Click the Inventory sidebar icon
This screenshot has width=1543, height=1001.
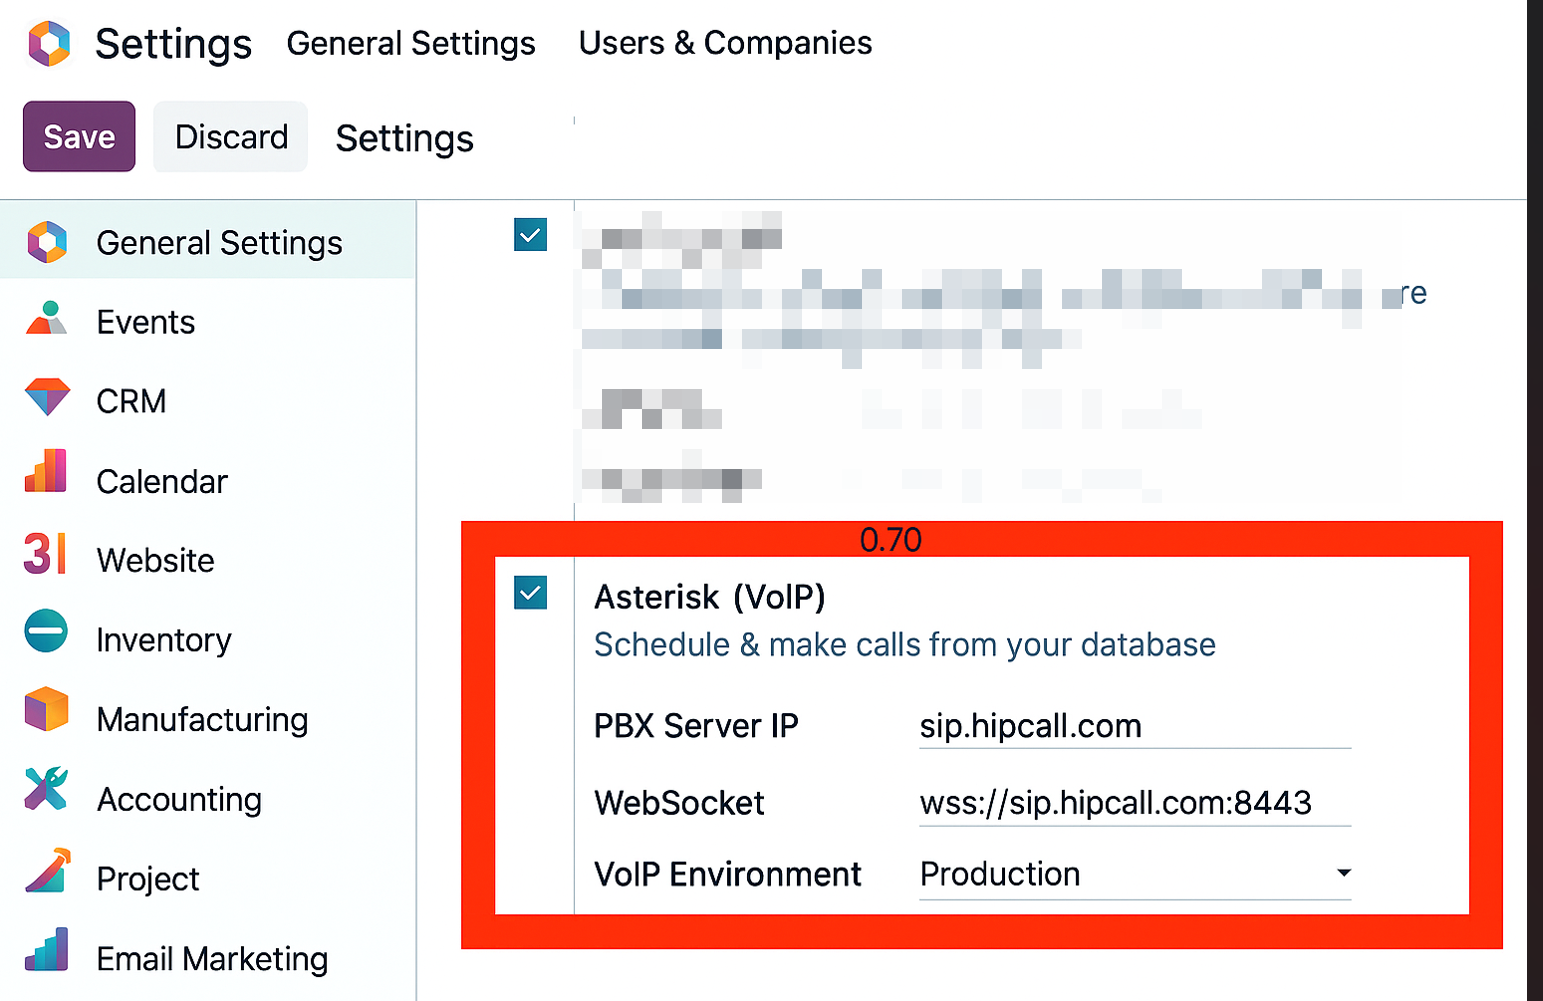click(46, 631)
